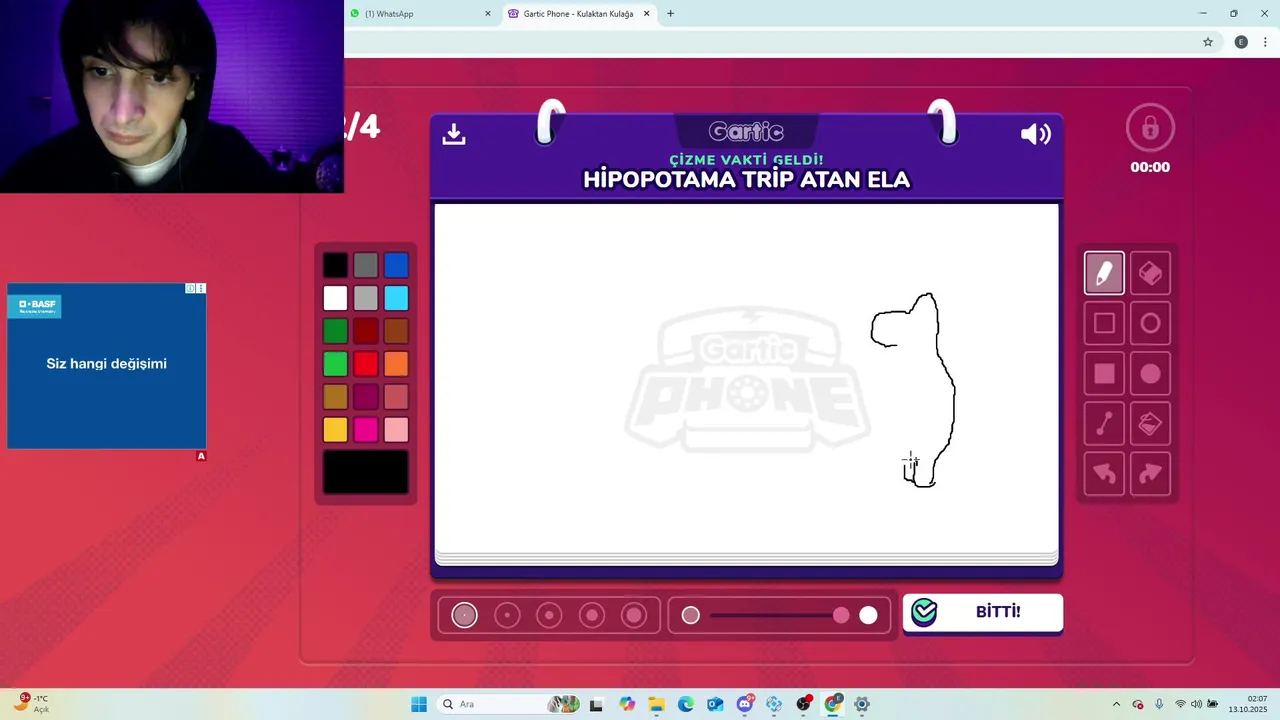Image resolution: width=1280 pixels, height=720 pixels.
Task: Download the drawing with the download icon
Action: pyautogui.click(x=454, y=134)
